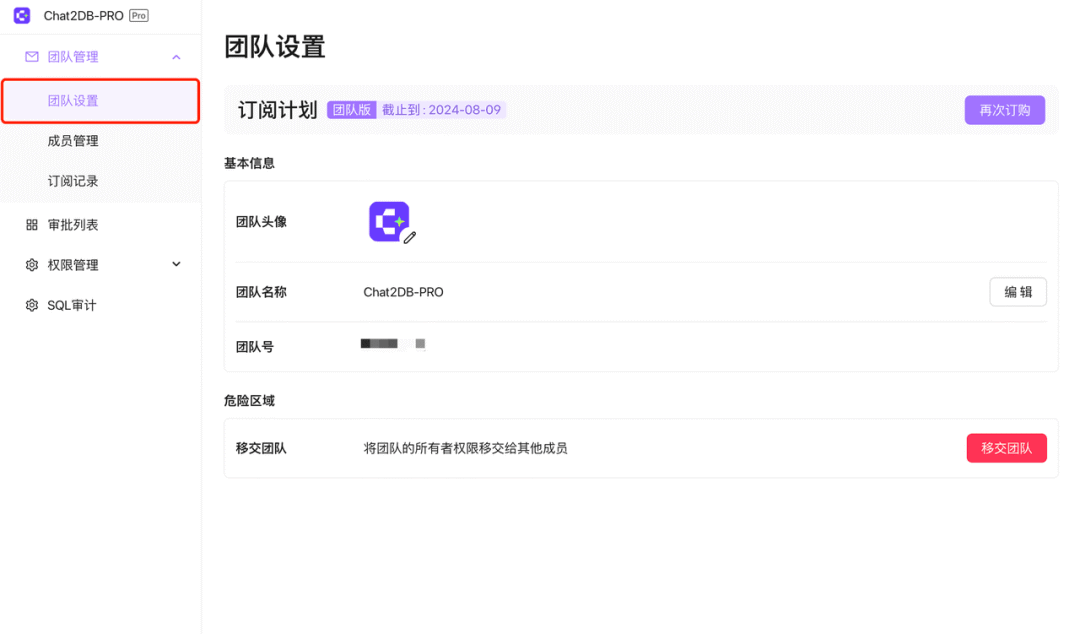
Task: Click the description 将团队的所有者权限移交给其他成员
Action: [x=466, y=448]
